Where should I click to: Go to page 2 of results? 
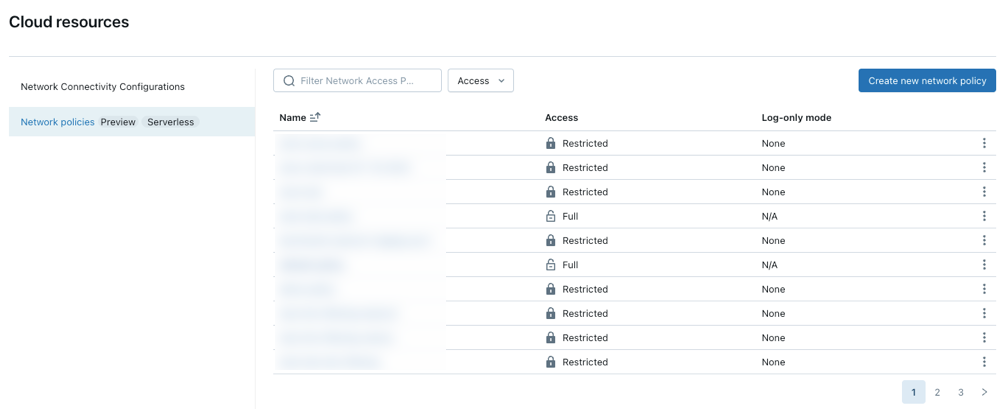click(x=937, y=392)
